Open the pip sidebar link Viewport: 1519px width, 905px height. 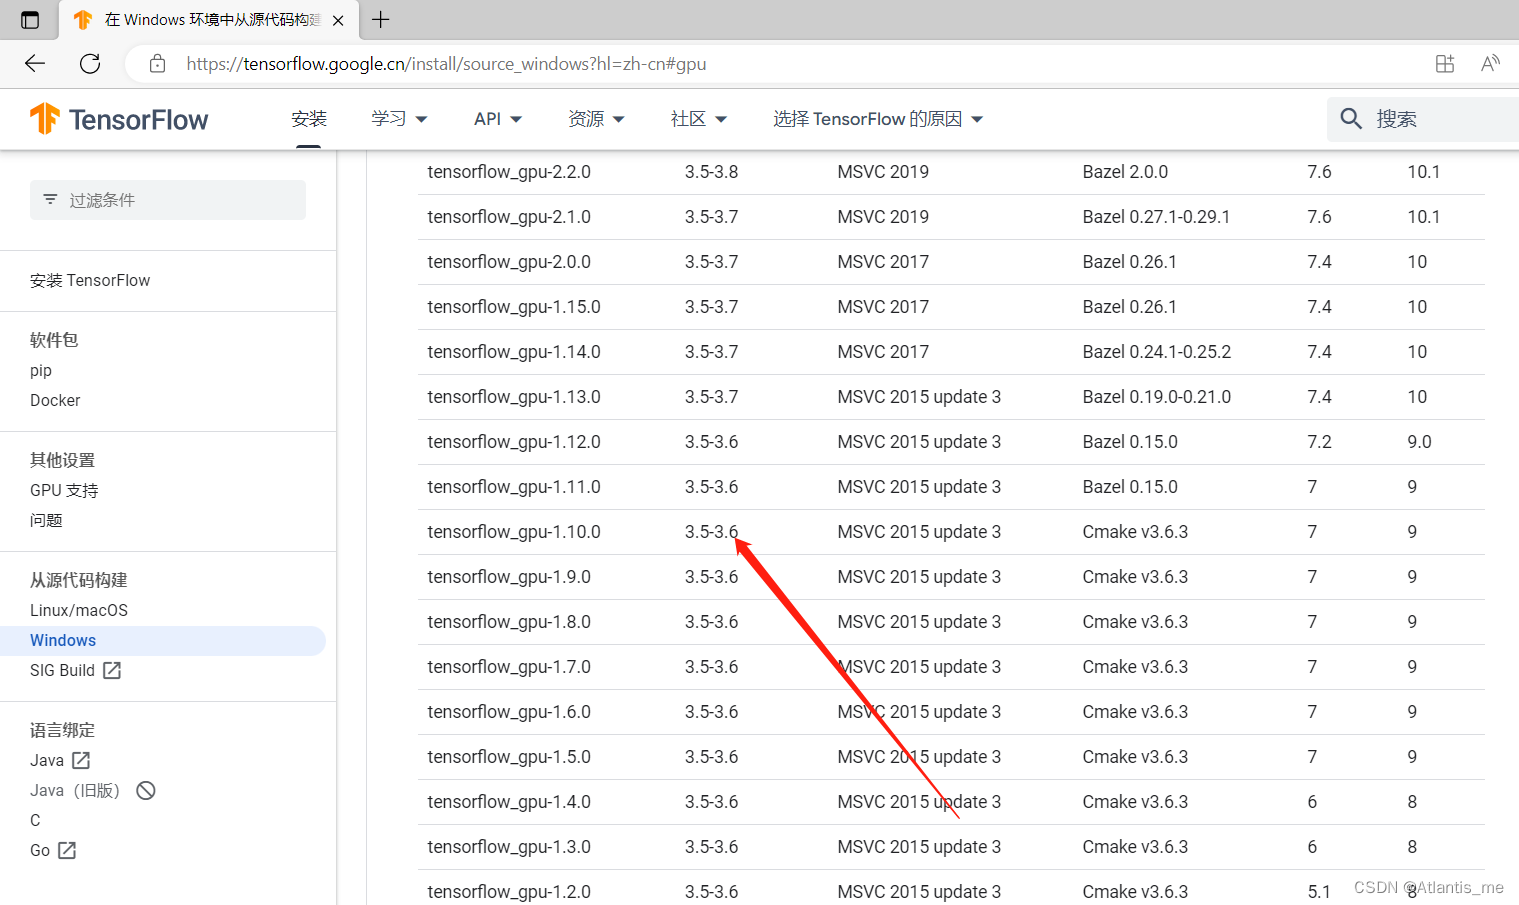[41, 370]
